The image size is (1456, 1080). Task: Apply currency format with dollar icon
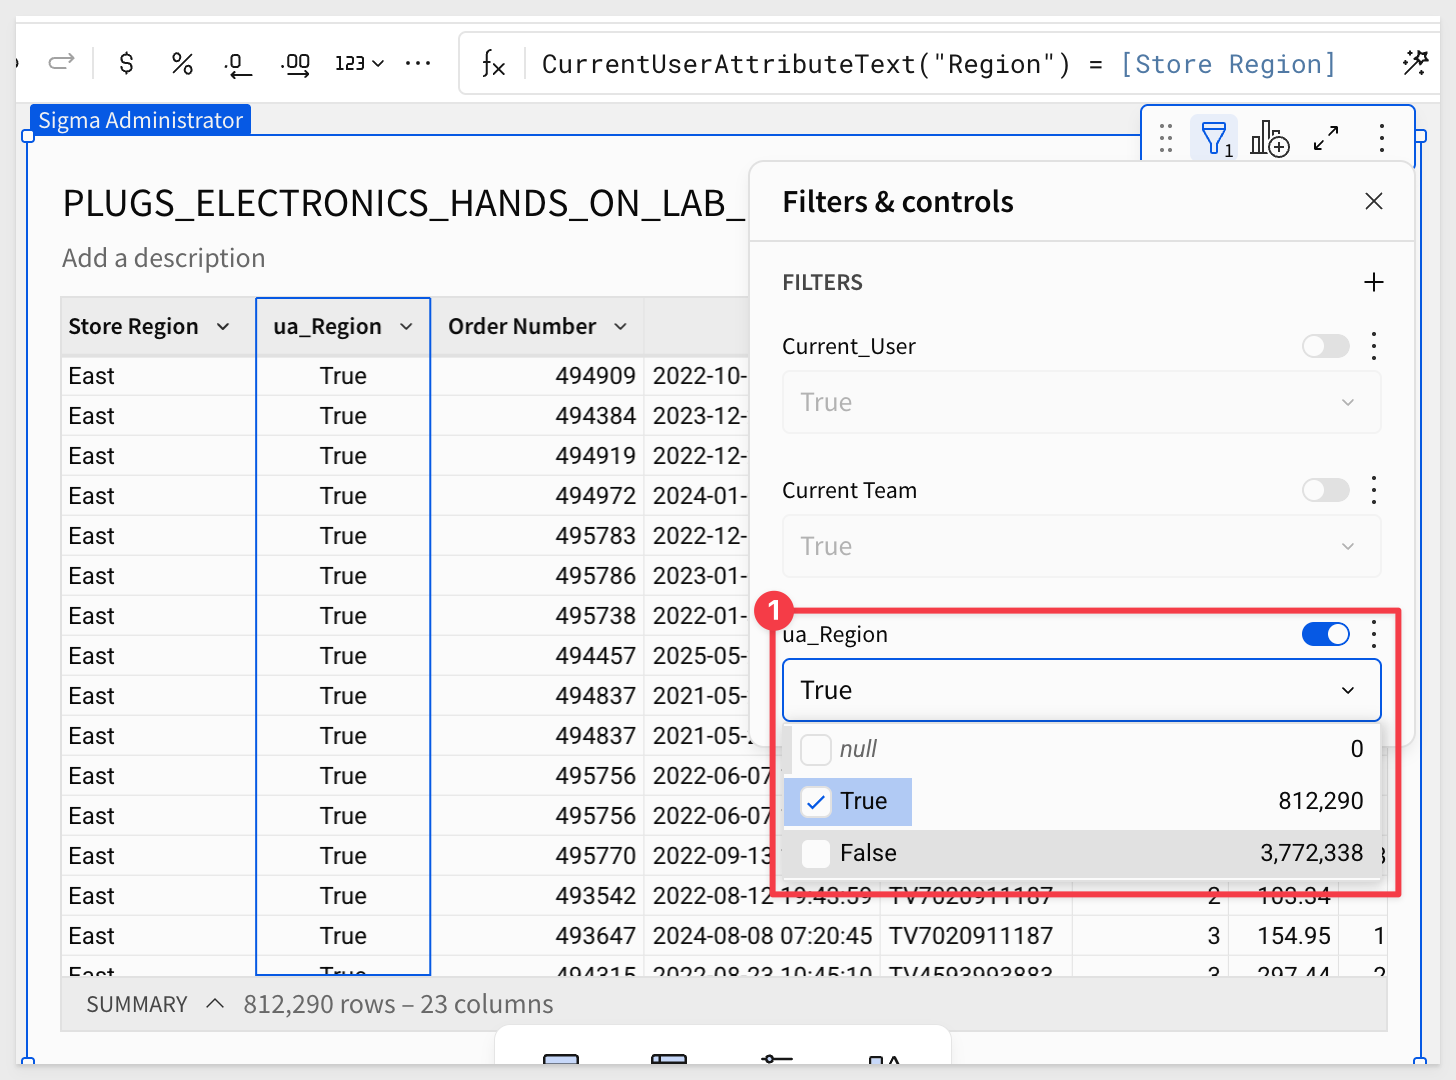coord(126,64)
